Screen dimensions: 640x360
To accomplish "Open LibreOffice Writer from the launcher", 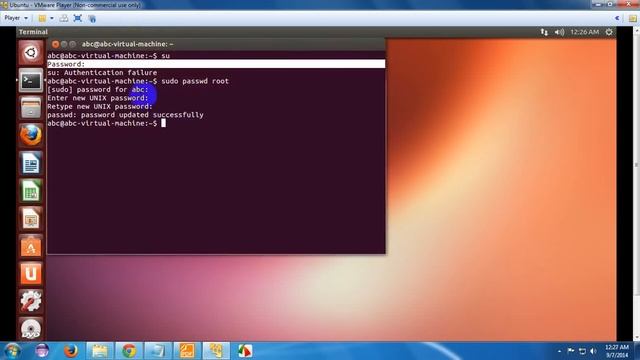I will [31, 164].
